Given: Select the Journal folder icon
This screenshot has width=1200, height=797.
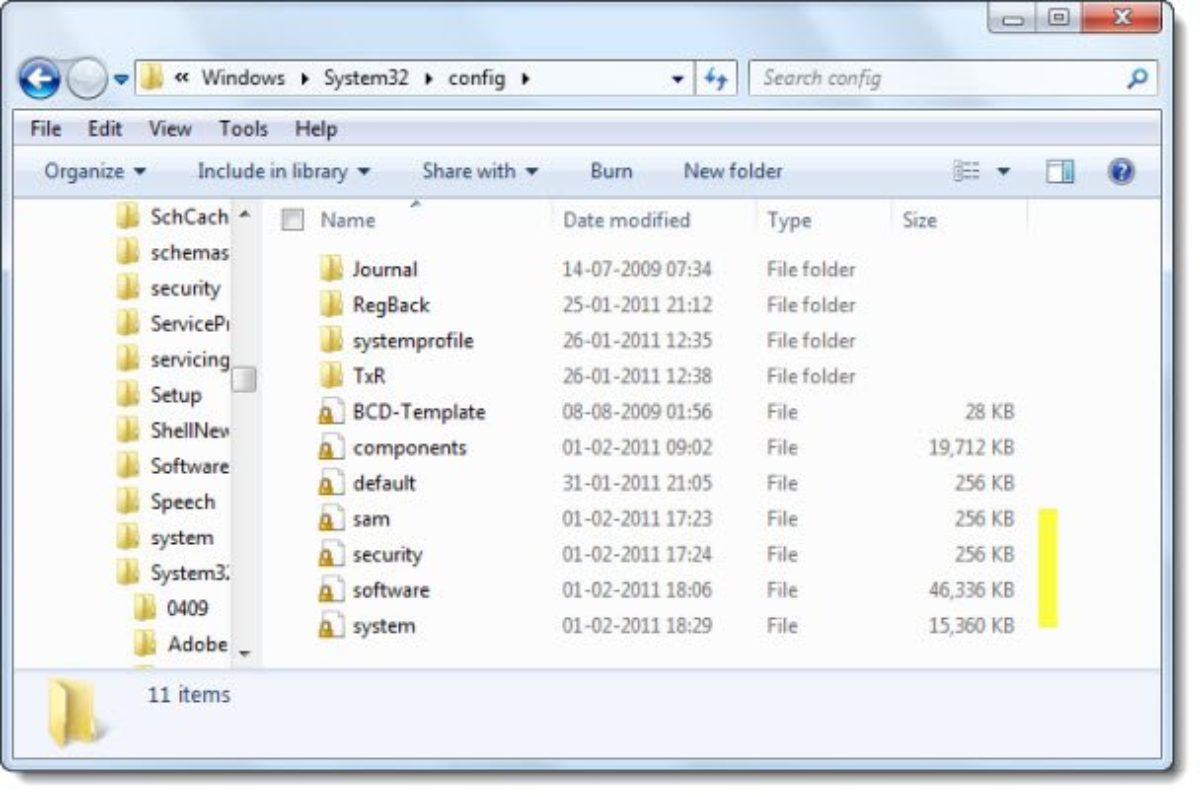Looking at the screenshot, I should coord(332,269).
